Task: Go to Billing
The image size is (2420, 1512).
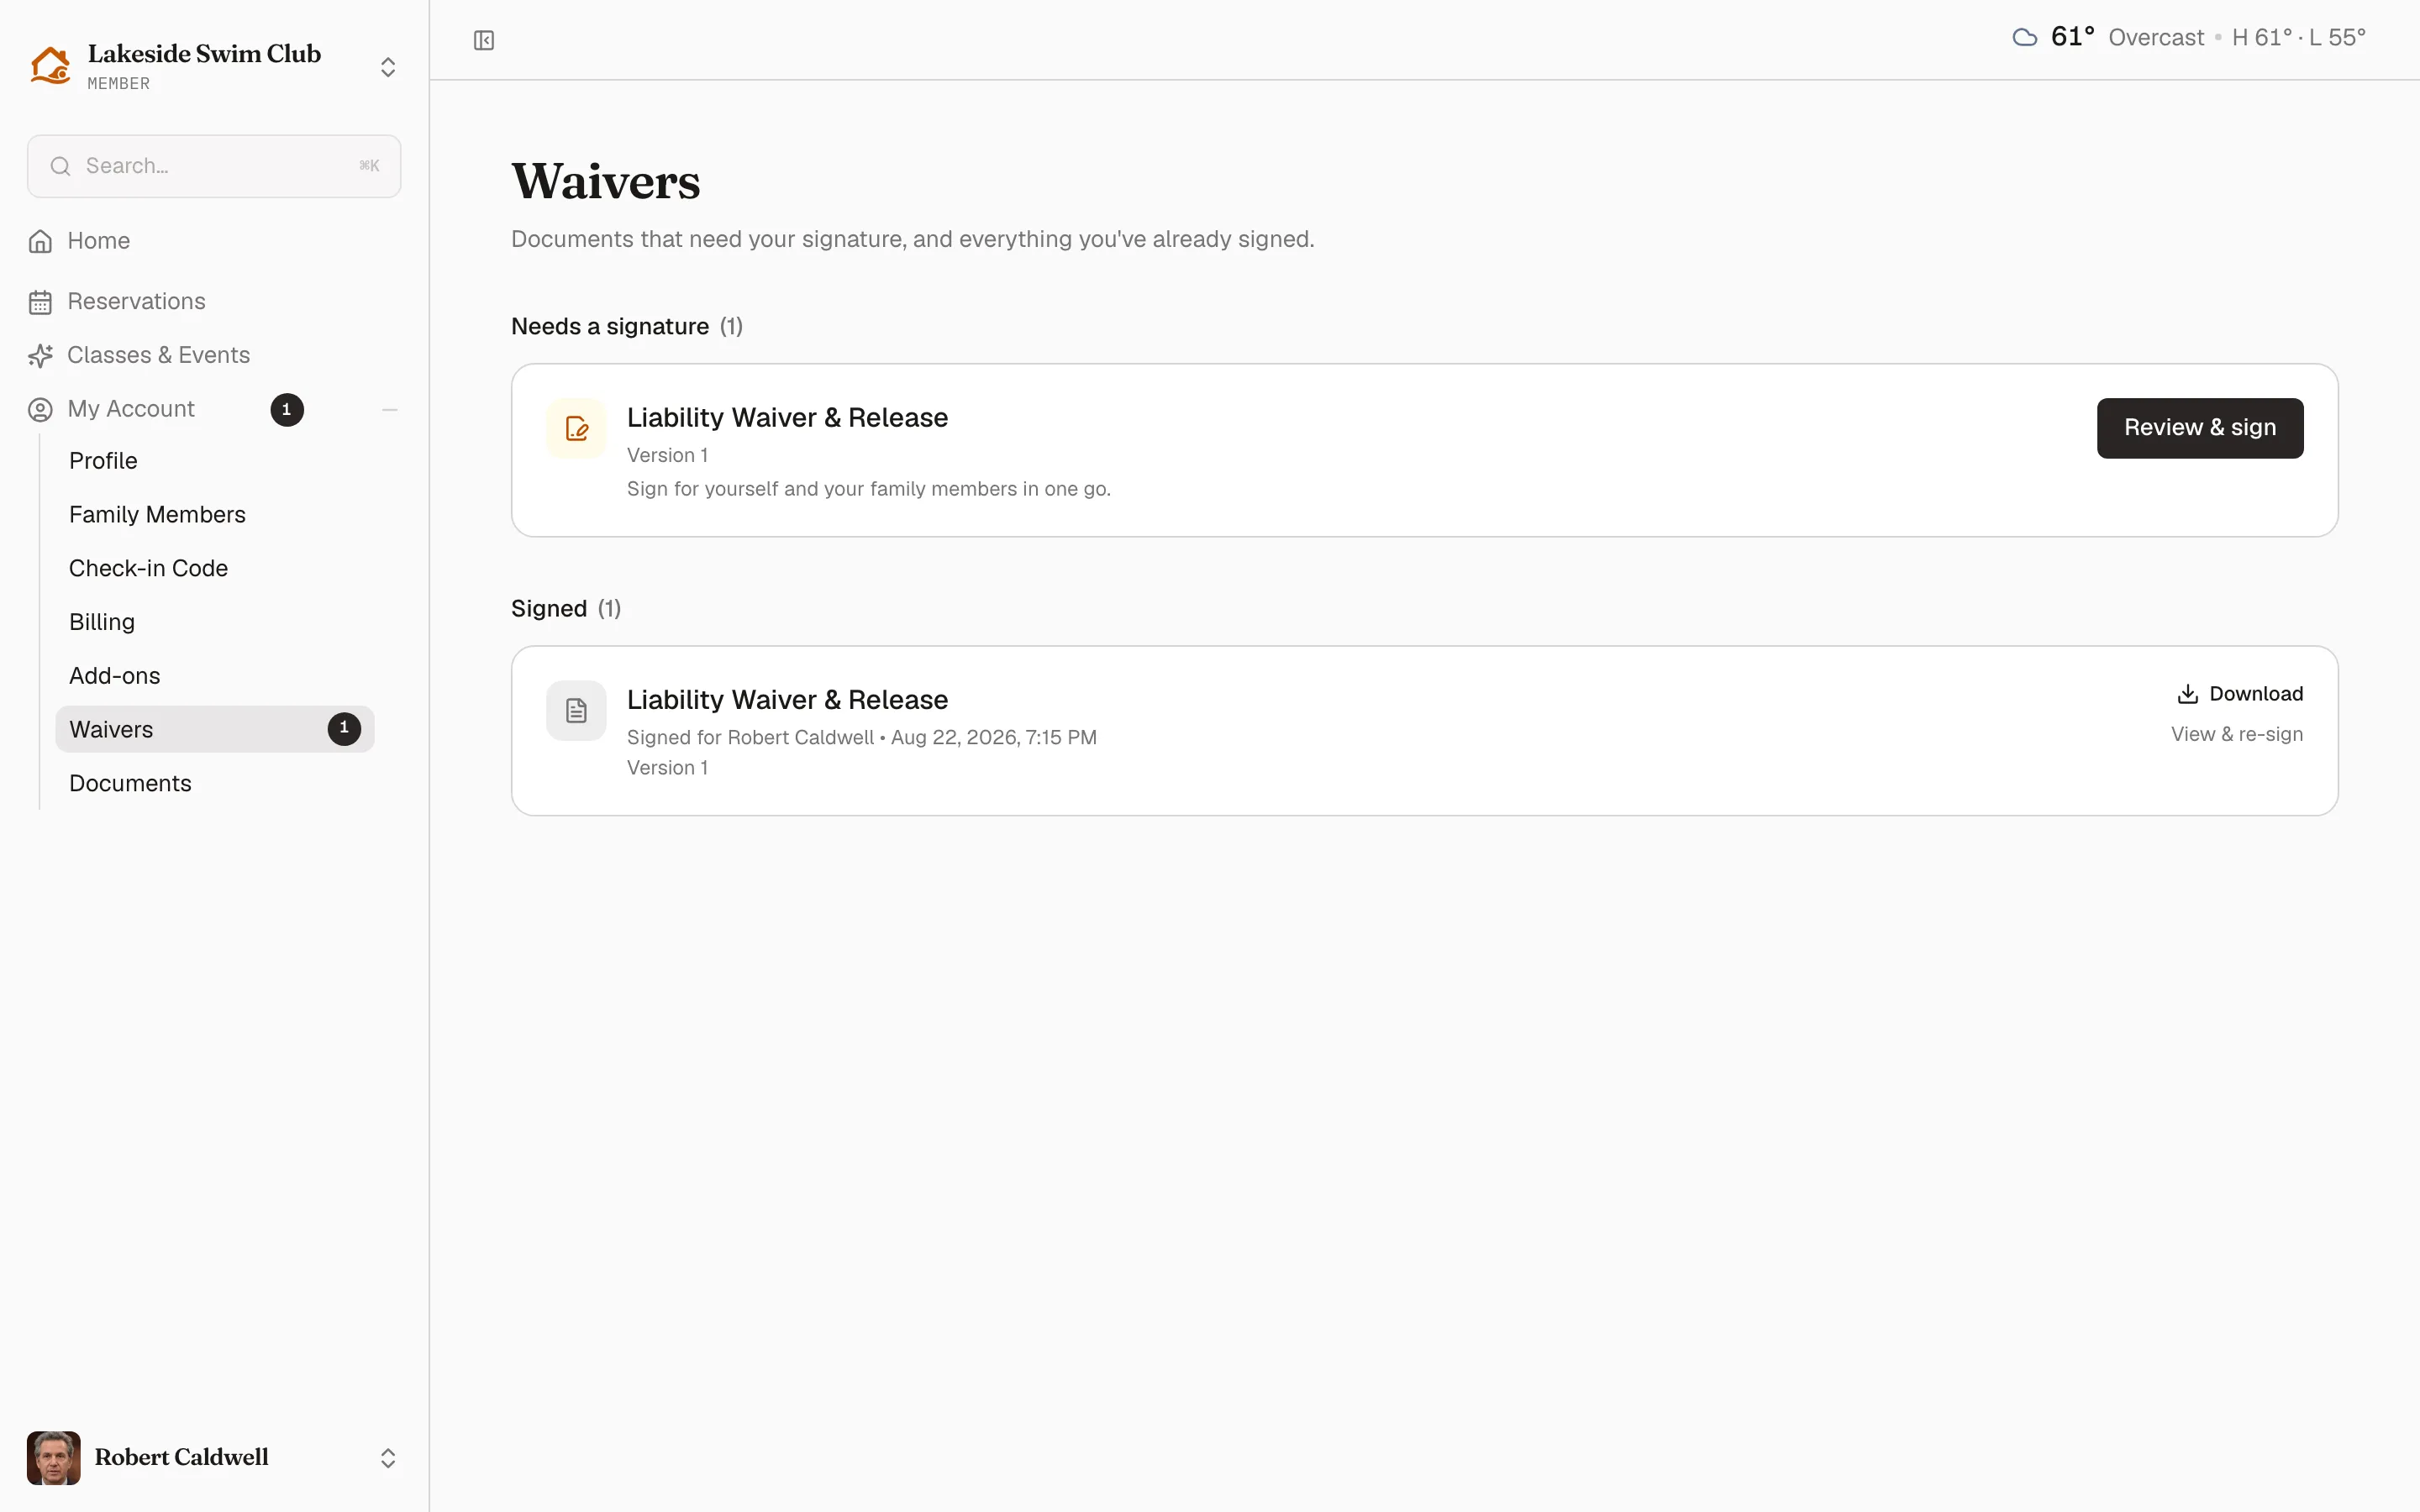Action: pos(215,622)
